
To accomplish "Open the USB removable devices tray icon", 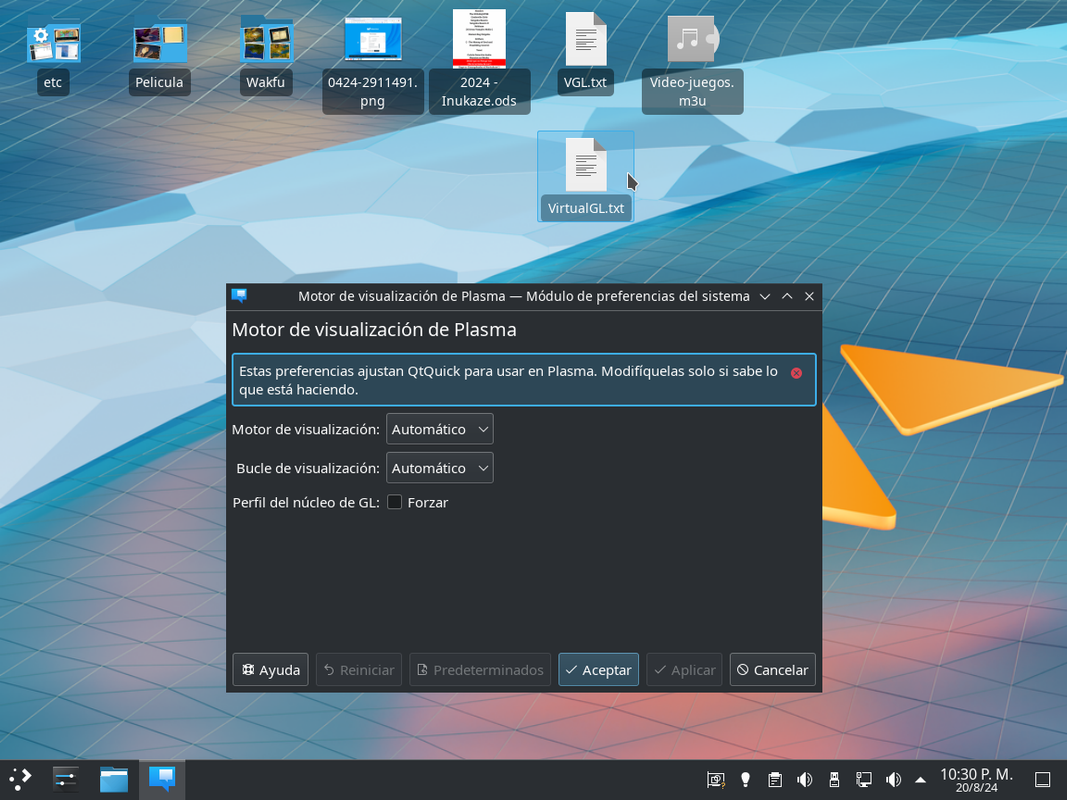I will (x=834, y=780).
